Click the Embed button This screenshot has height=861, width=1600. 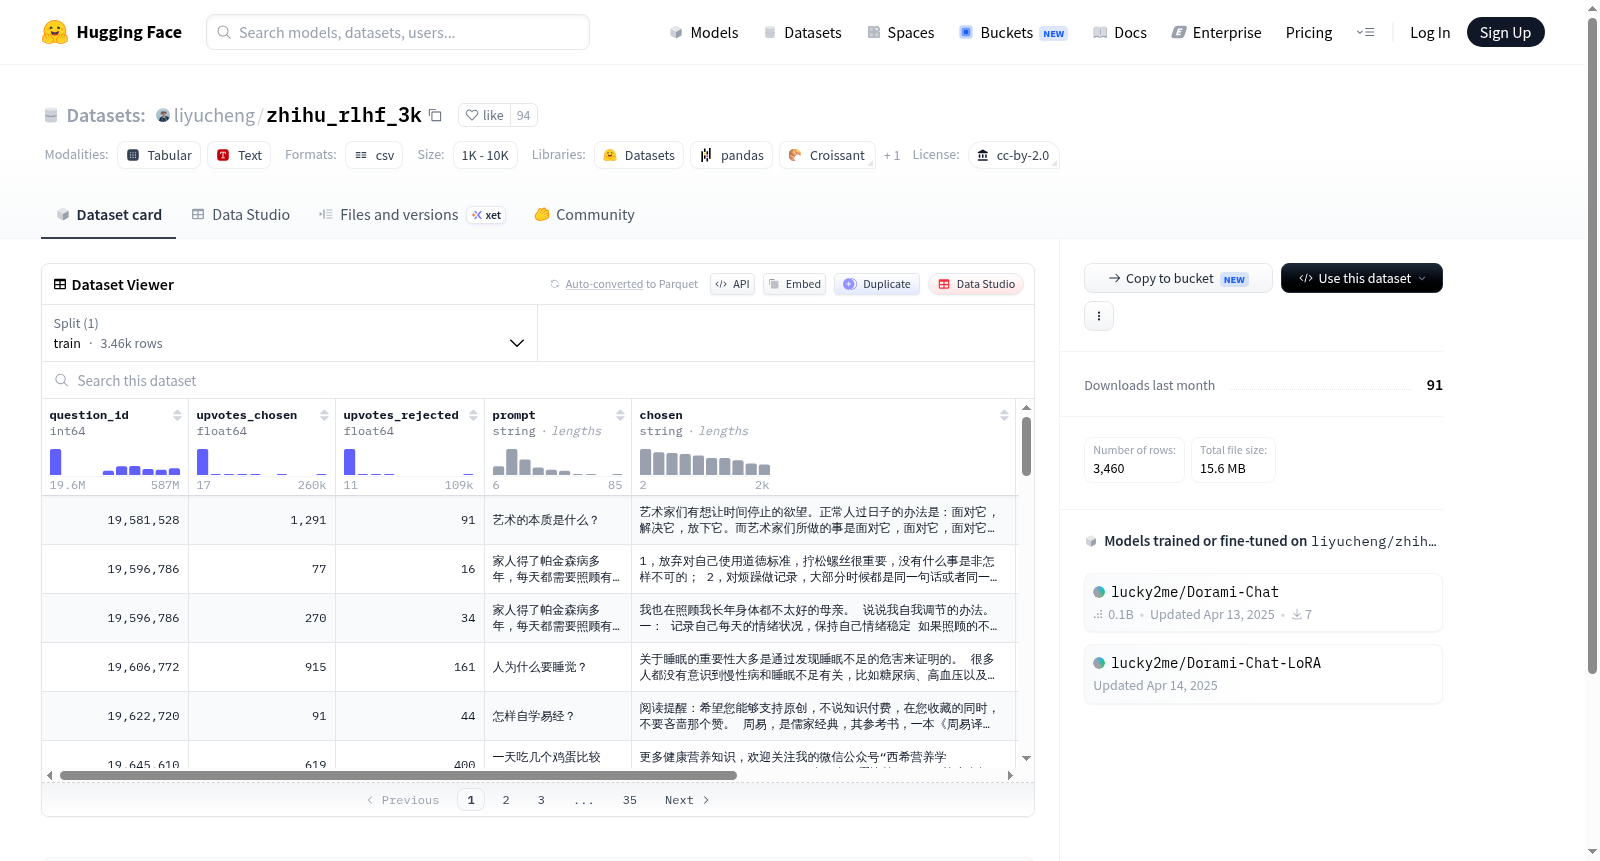tap(794, 284)
